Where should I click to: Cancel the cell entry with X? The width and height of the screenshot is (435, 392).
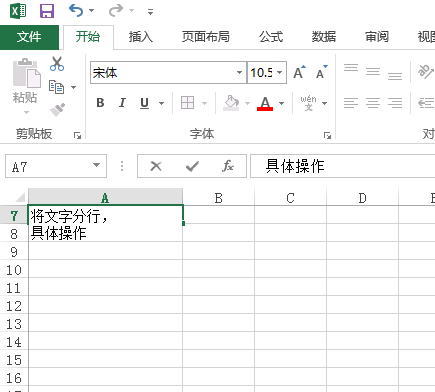pos(156,166)
